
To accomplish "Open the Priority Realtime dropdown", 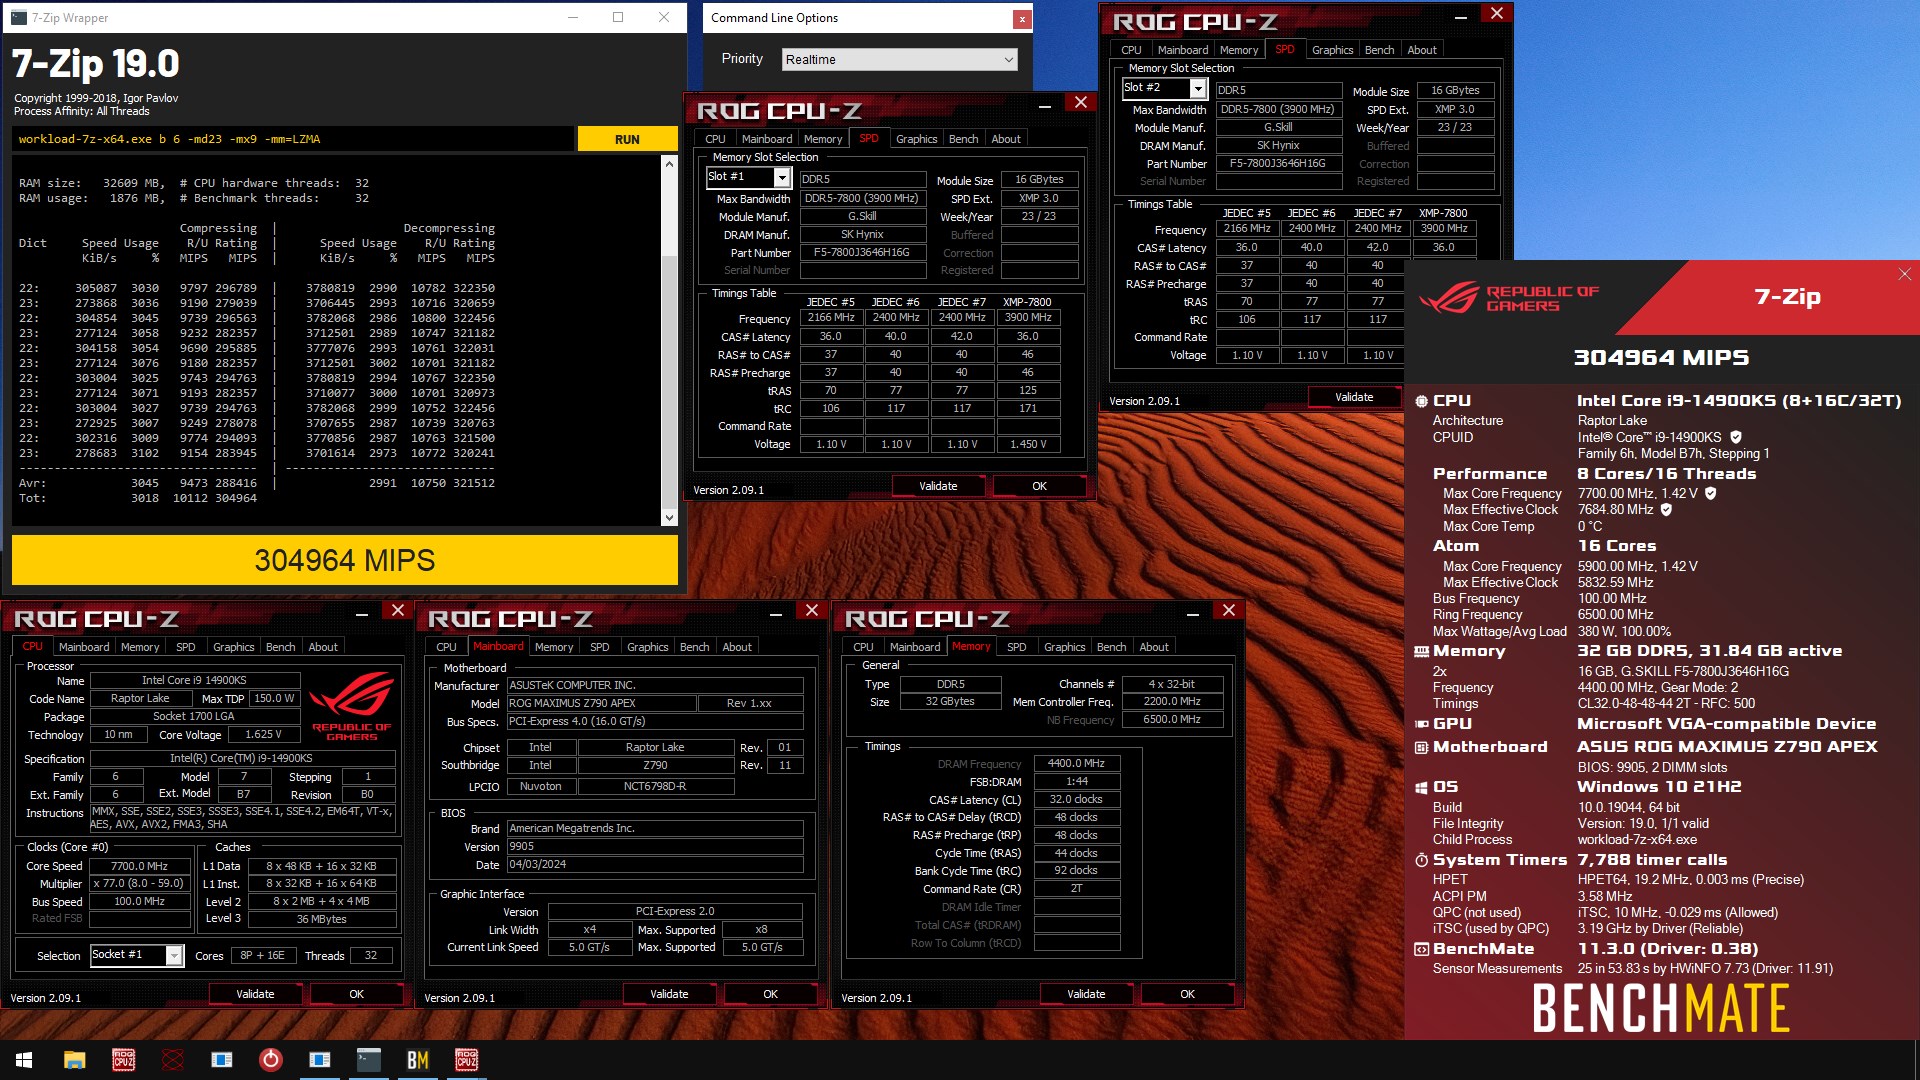I will click(x=899, y=60).
